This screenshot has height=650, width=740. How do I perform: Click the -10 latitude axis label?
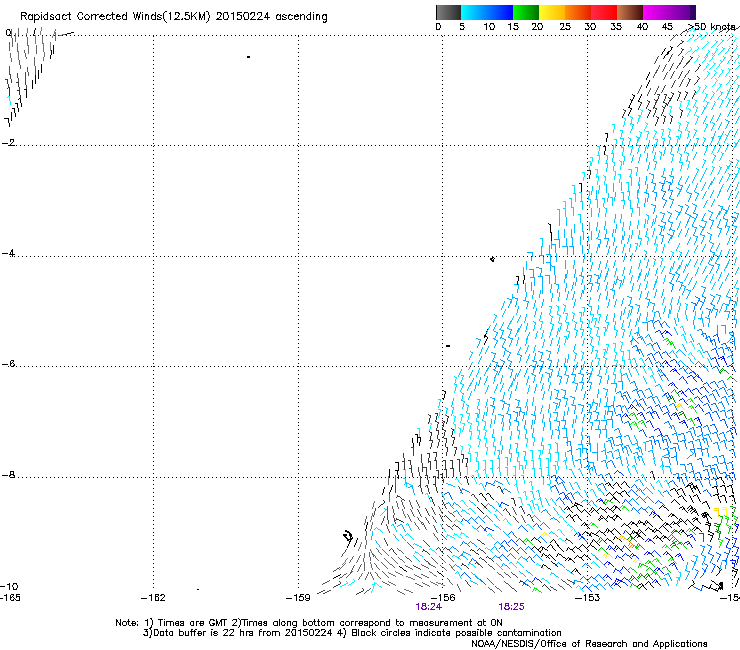pyautogui.click(x=10, y=587)
